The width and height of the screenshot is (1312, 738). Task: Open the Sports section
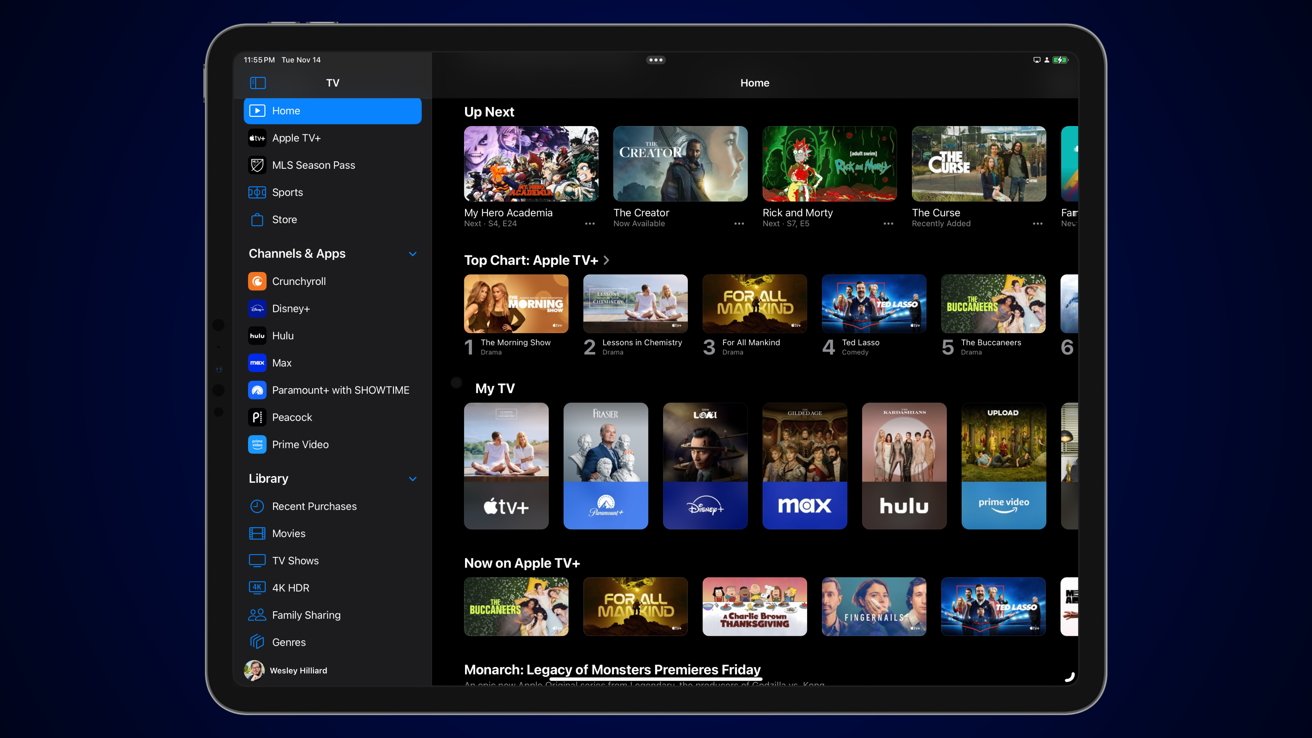pos(286,192)
